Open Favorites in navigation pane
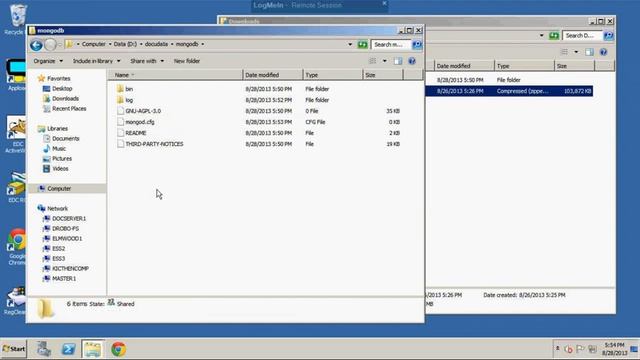 pyautogui.click(x=58, y=78)
